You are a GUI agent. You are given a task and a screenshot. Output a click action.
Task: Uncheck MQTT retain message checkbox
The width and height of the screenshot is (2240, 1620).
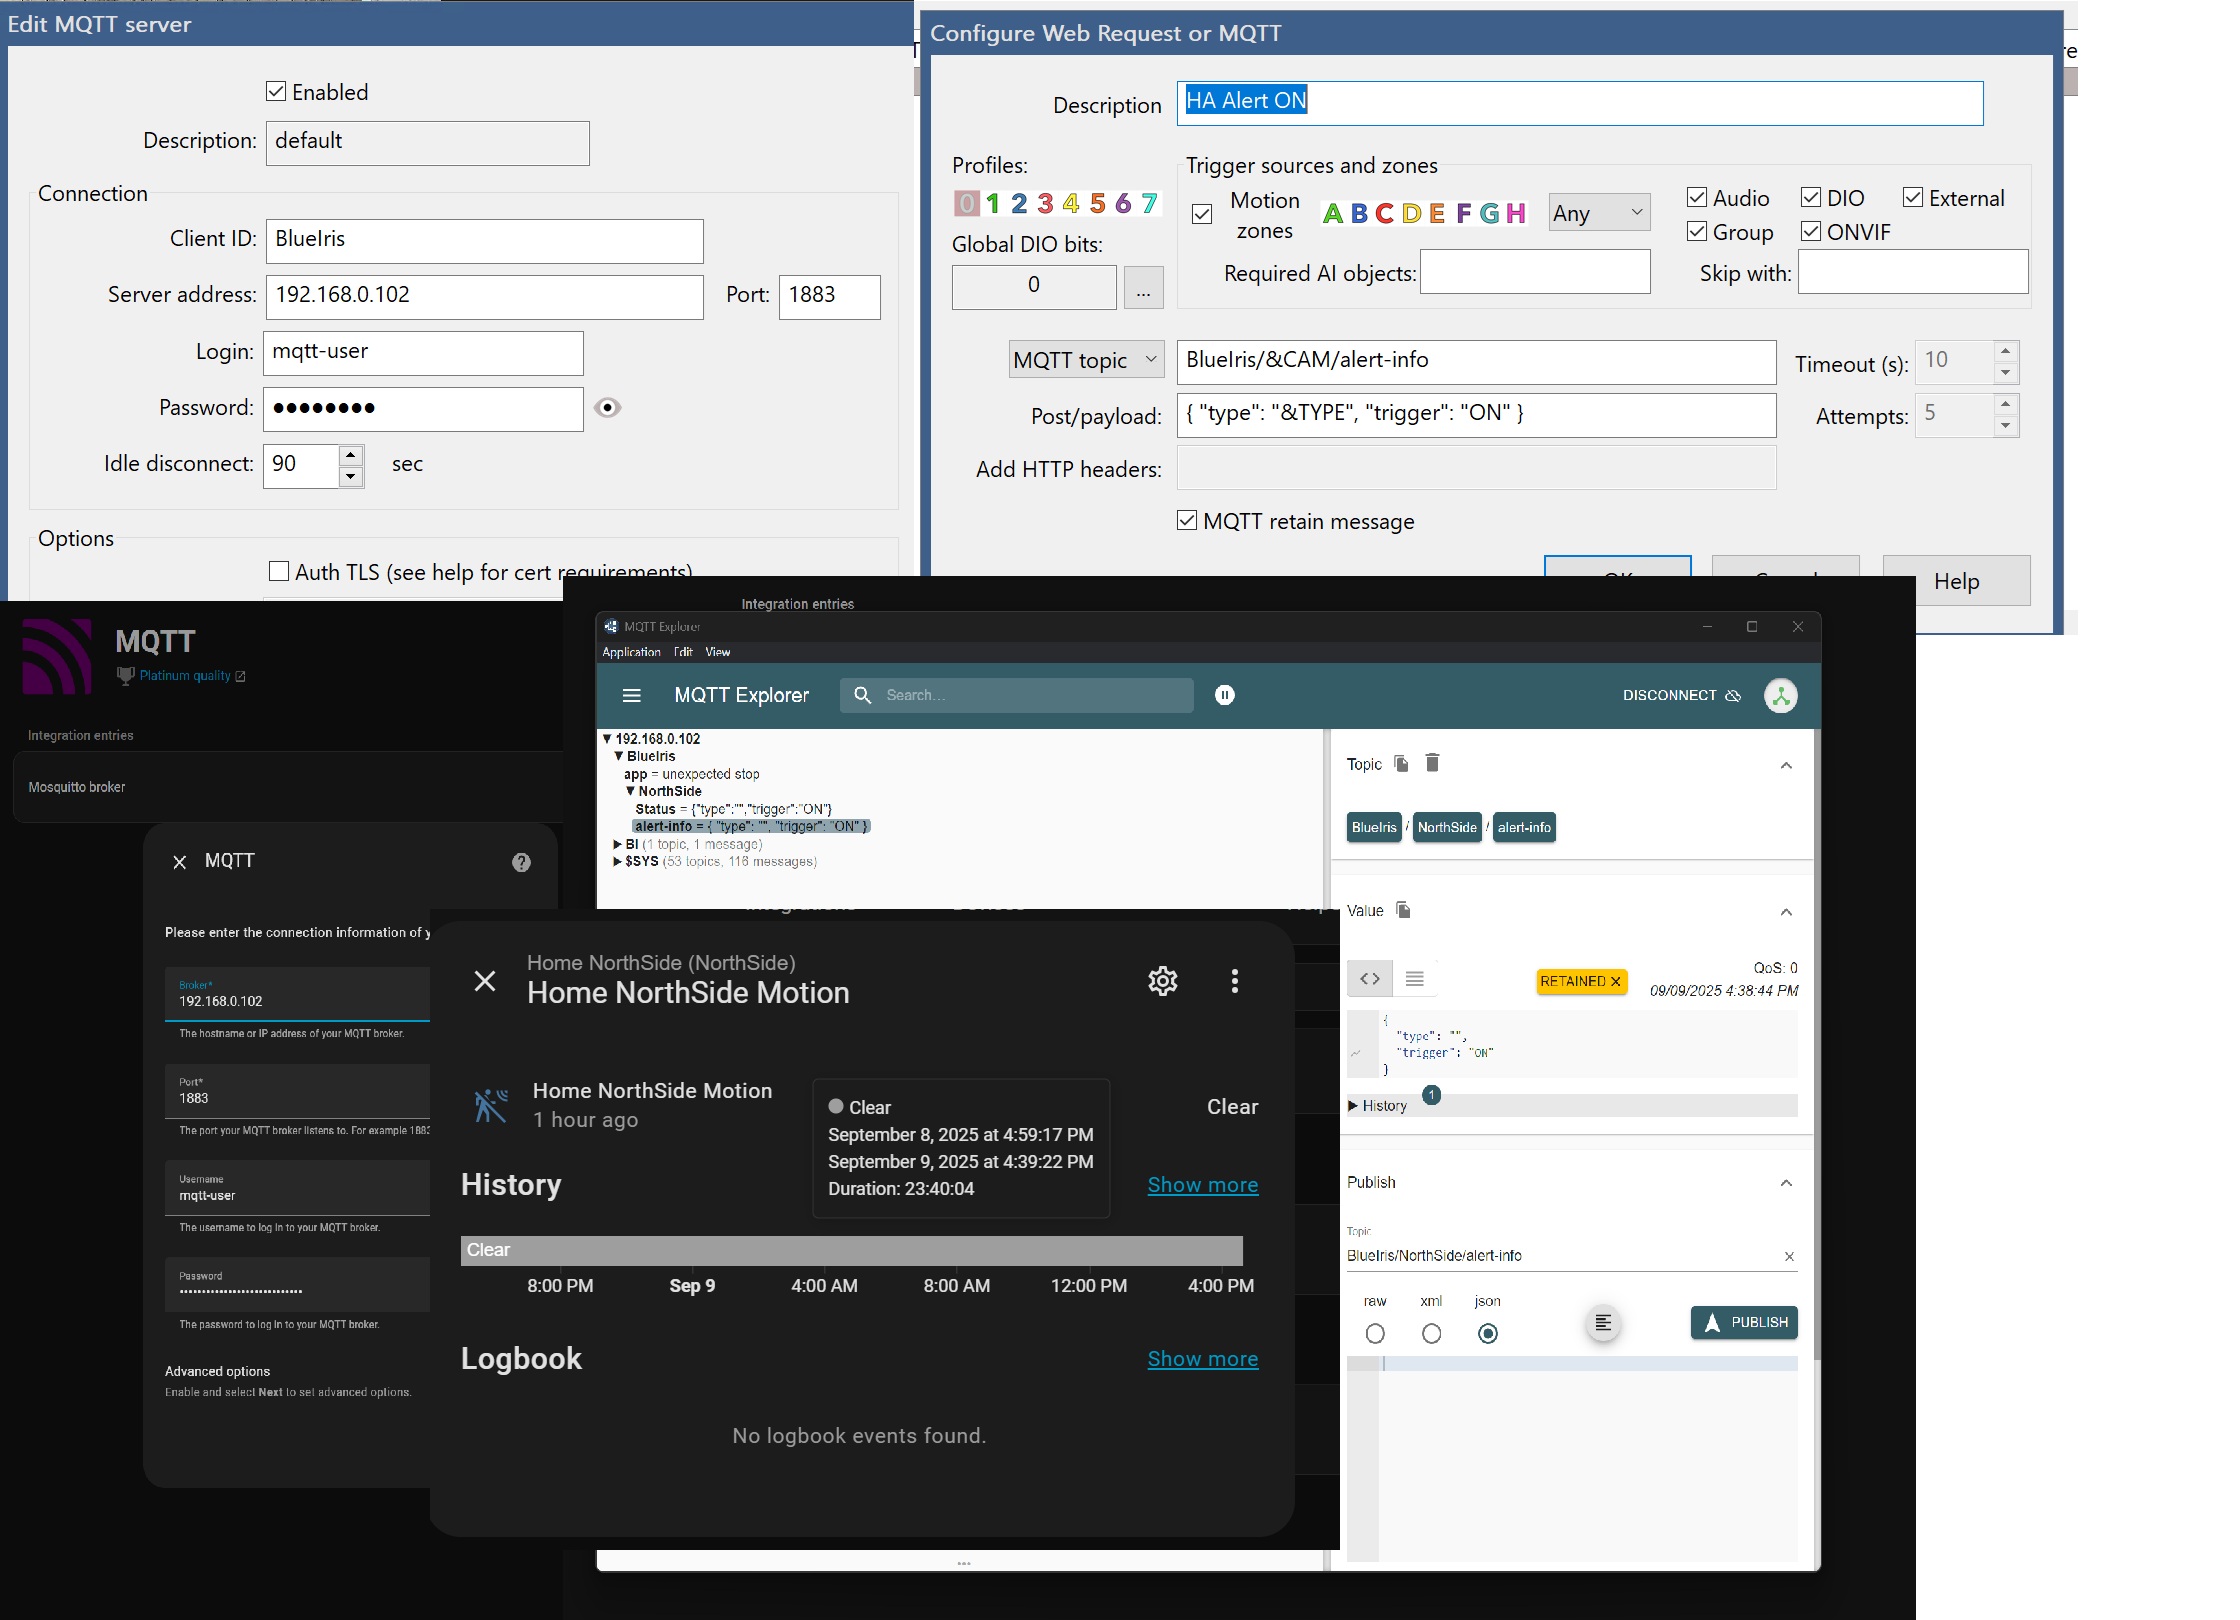point(1187,520)
